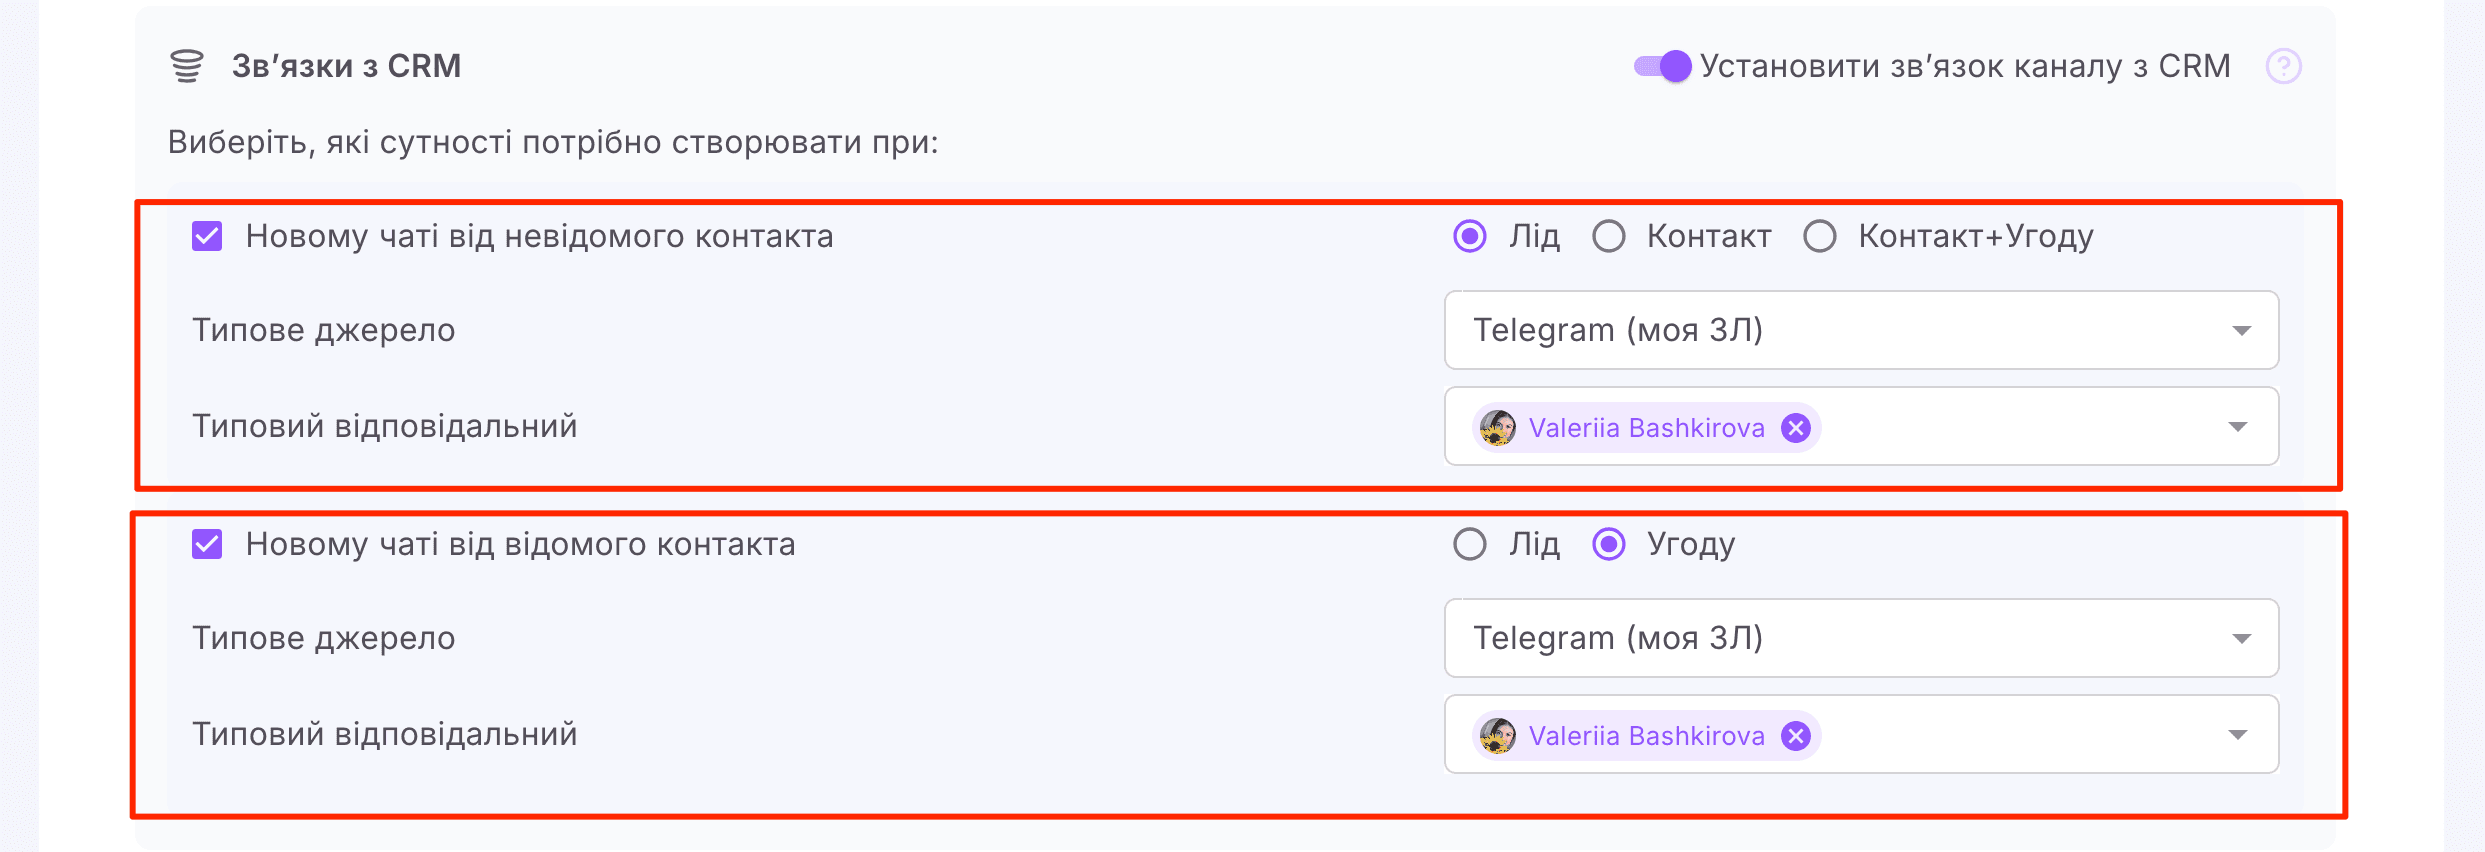This screenshot has width=2485, height=852.
Task: Expand the first "Типовий відповідальний" dropdown
Action: pyautogui.click(x=2239, y=426)
